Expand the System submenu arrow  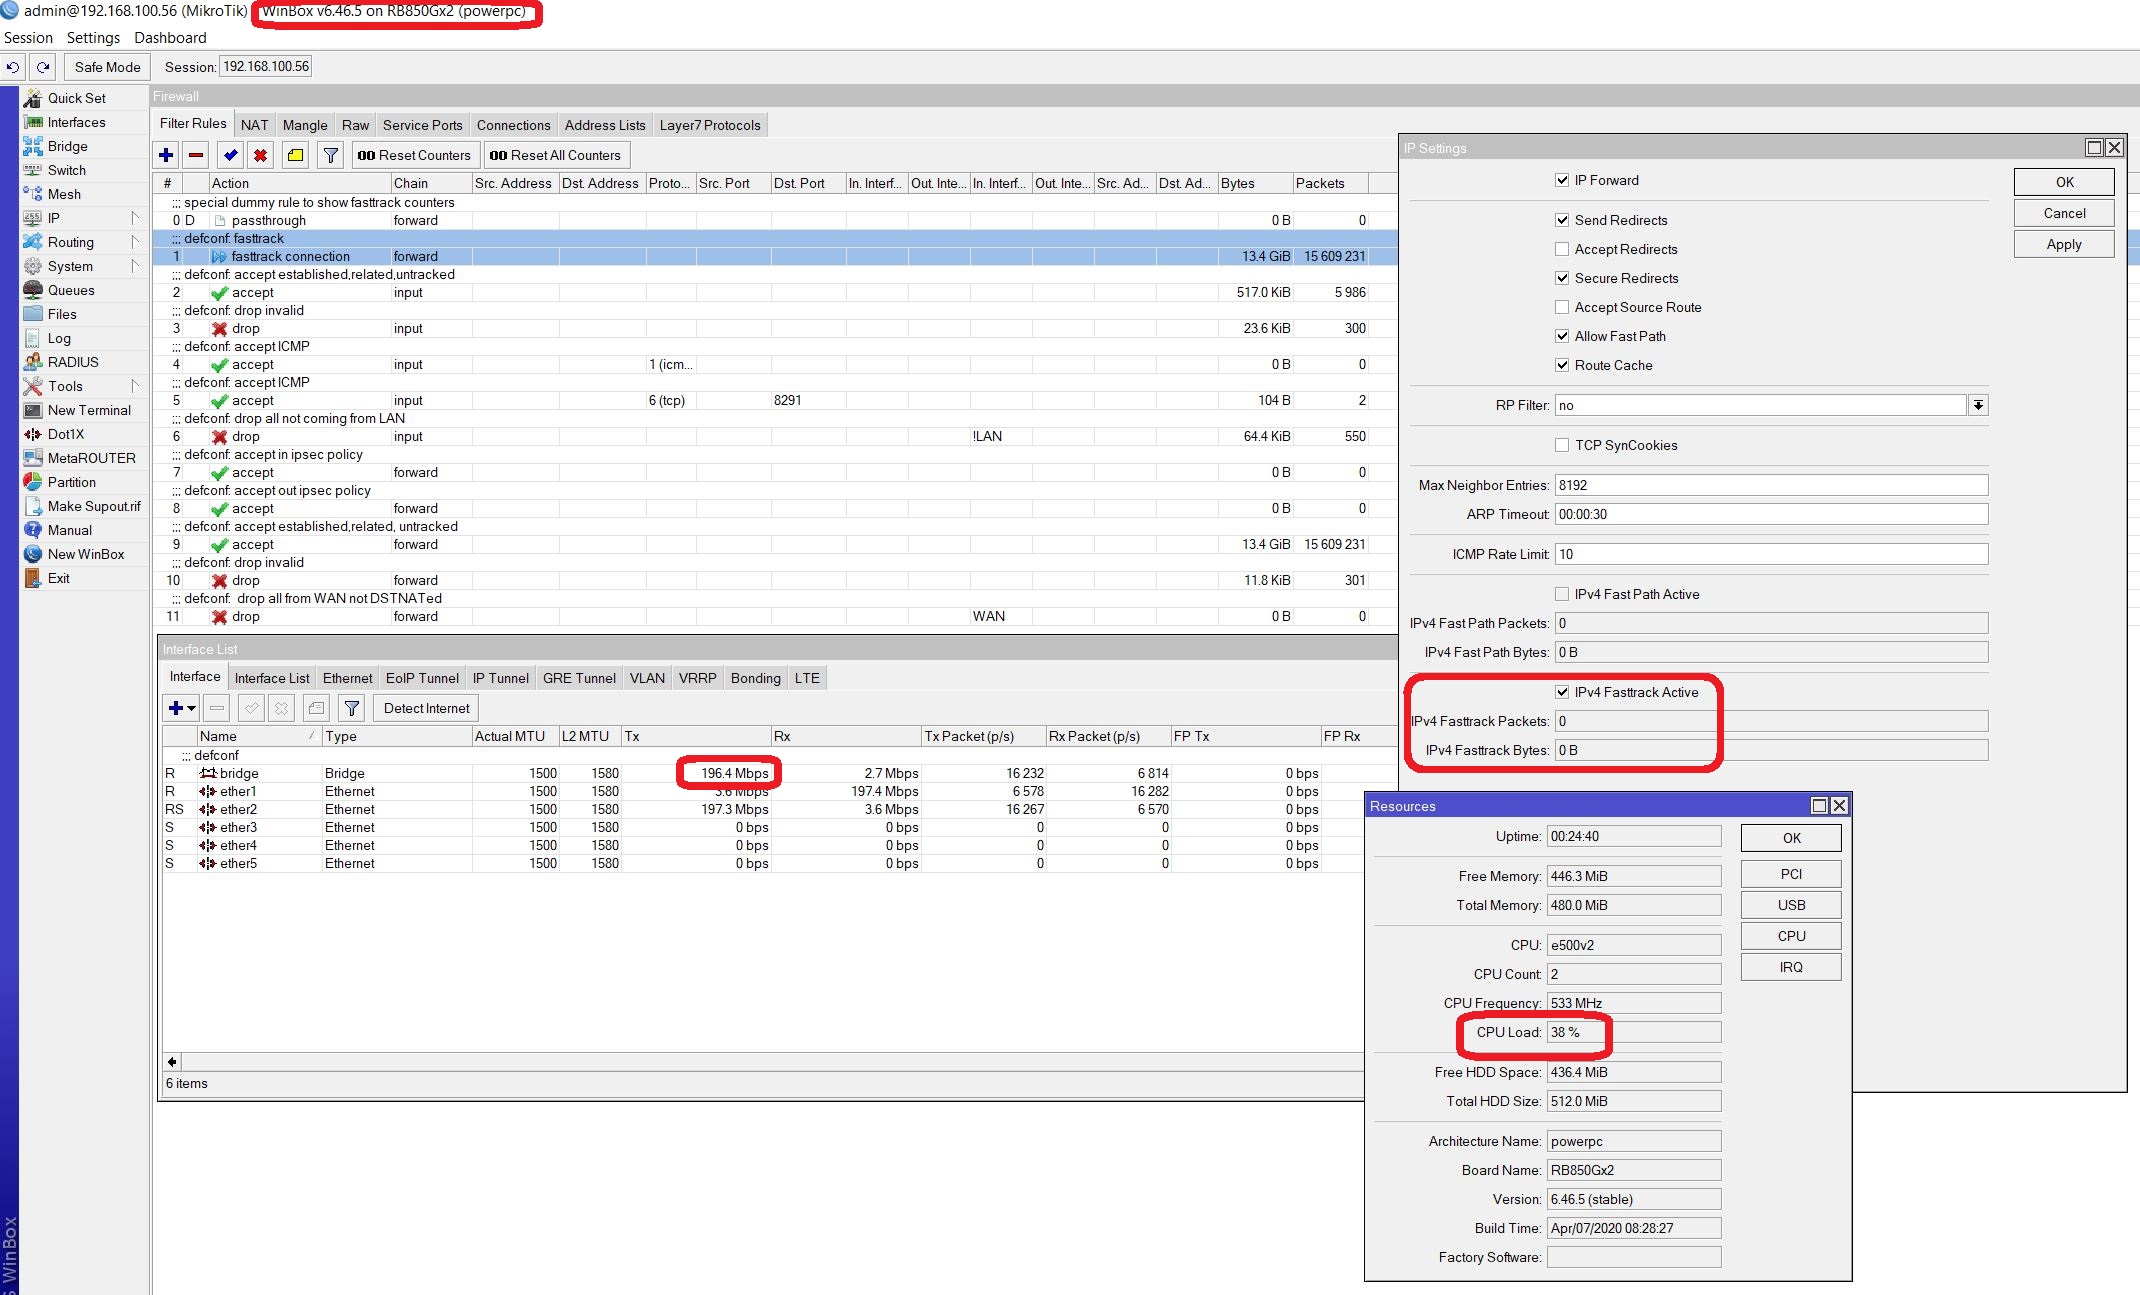click(x=135, y=266)
